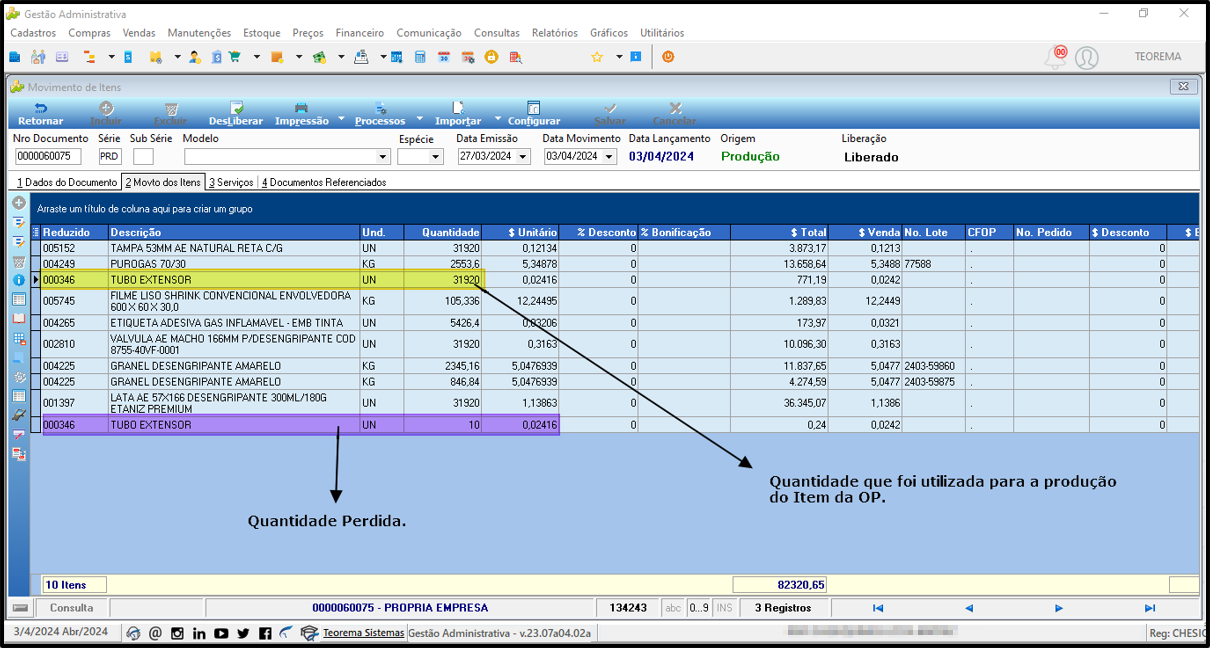
Task: Click the yellow star favorites icon
Action: [x=597, y=57]
